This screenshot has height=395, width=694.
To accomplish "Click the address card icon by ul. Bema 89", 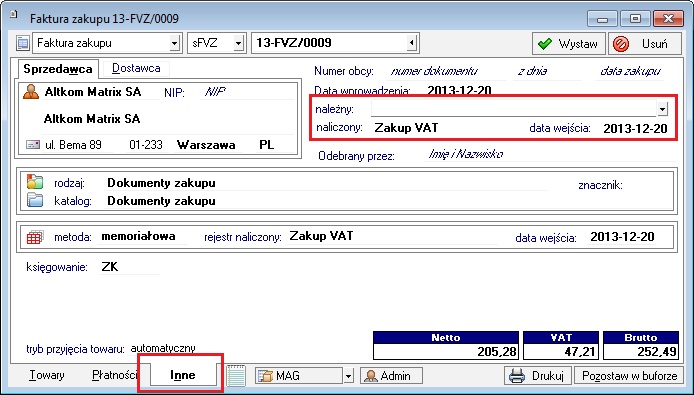I will click(33, 145).
